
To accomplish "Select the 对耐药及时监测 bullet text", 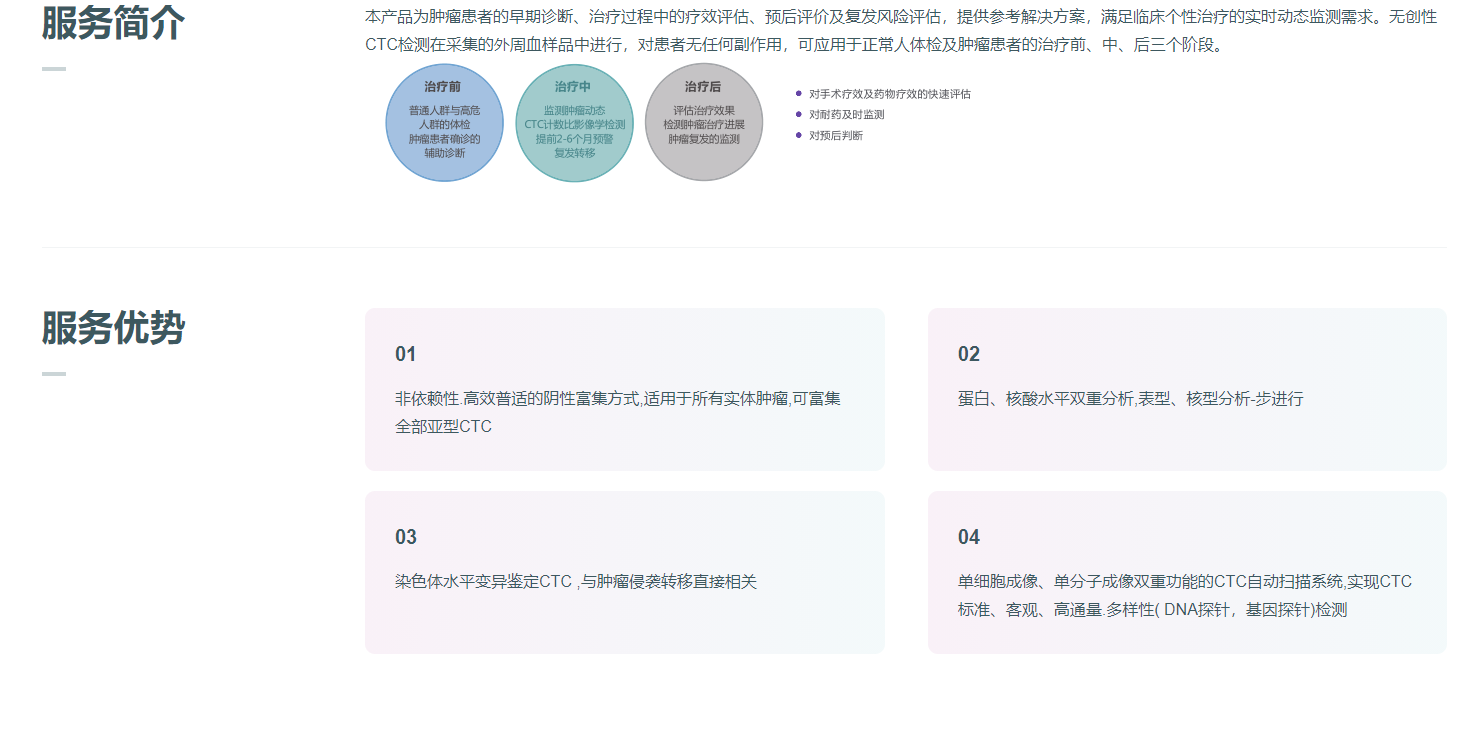I will 846,115.
